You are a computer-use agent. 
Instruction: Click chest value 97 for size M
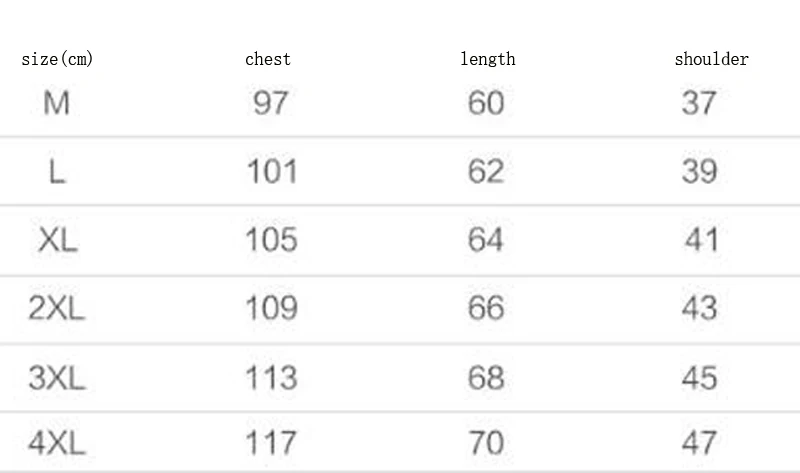(270, 102)
